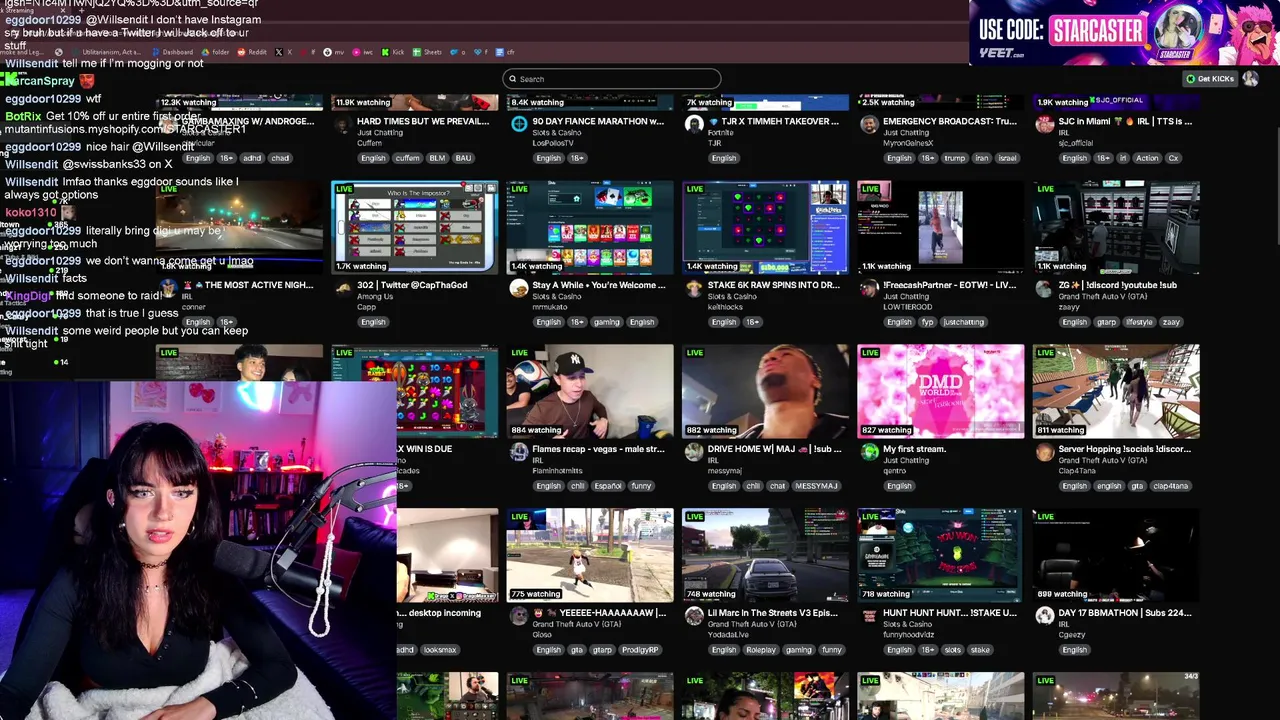
Task: Select 'Español' tag under Flames recap
Action: click(x=607, y=486)
